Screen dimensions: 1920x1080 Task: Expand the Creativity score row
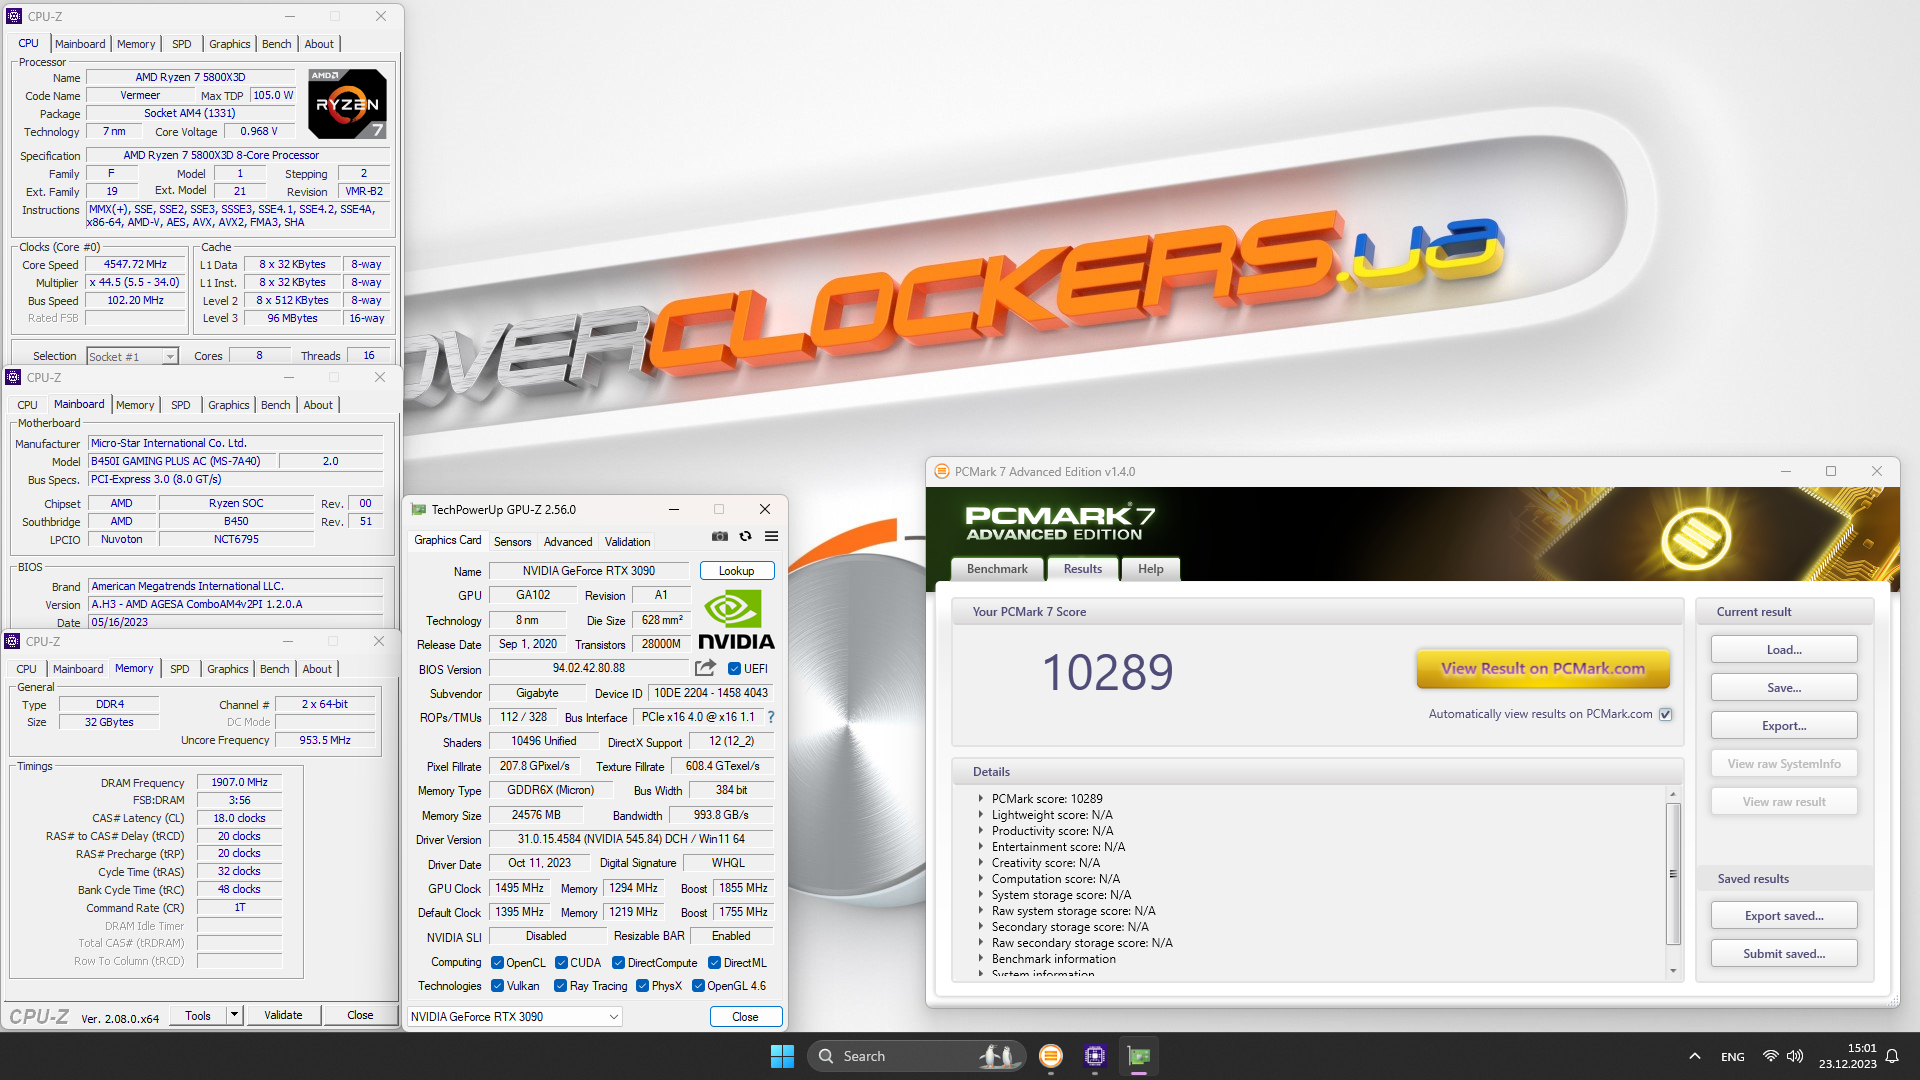coord(980,863)
